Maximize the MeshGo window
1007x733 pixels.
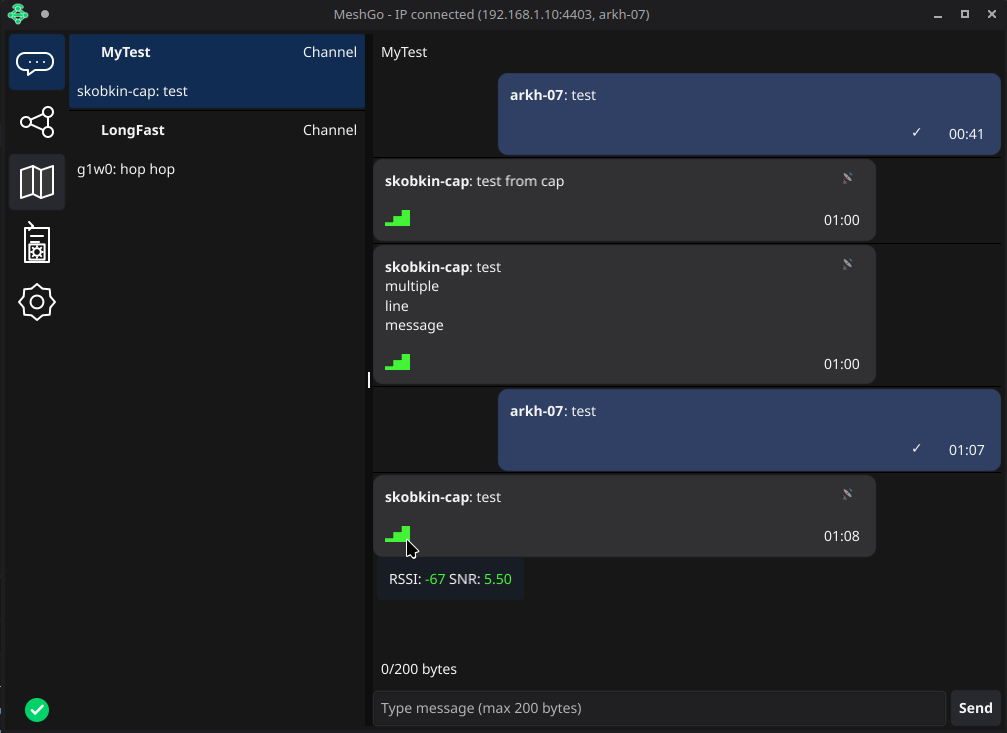[x=965, y=14]
